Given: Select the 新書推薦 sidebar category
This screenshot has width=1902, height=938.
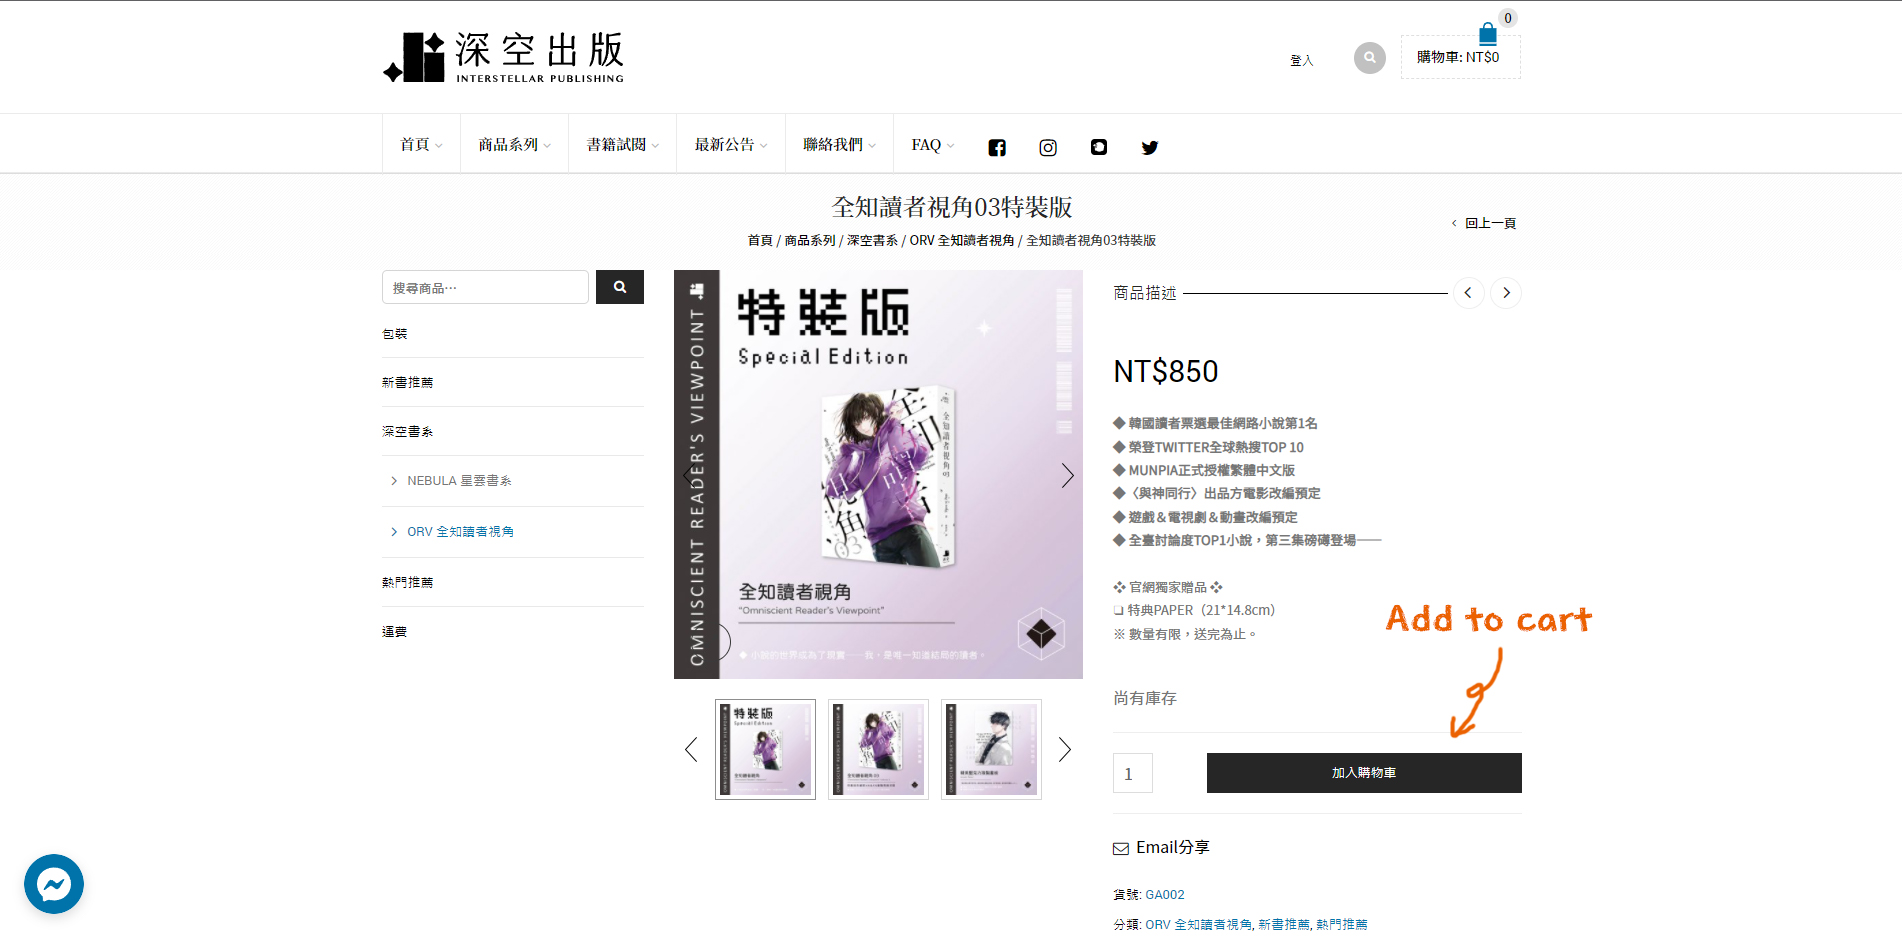Looking at the screenshot, I should point(407,382).
